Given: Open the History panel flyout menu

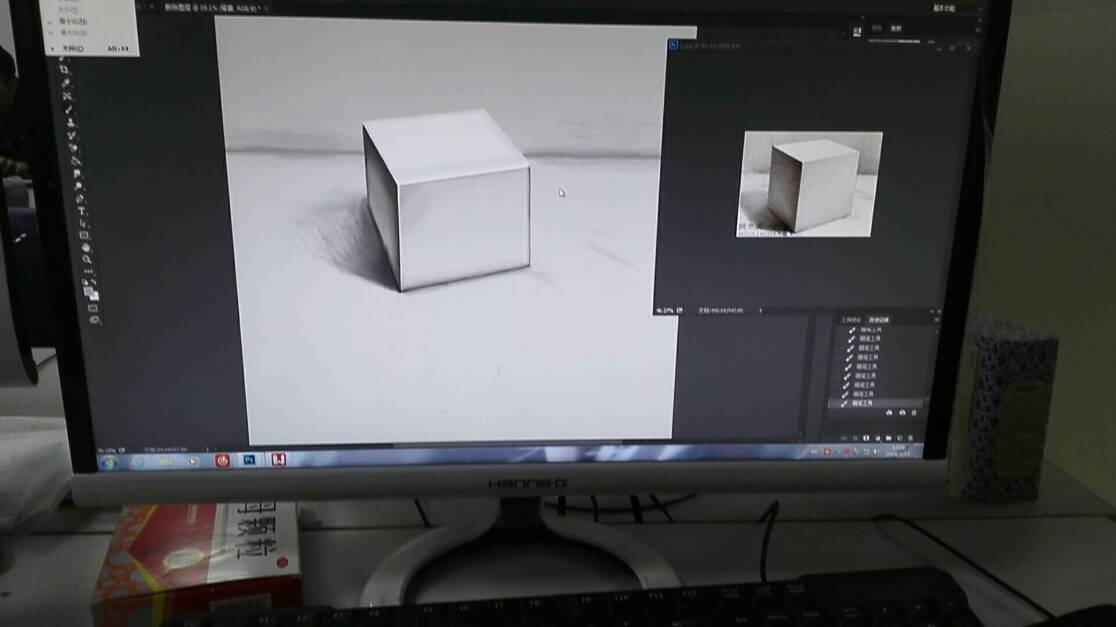Looking at the screenshot, I should click(937, 320).
